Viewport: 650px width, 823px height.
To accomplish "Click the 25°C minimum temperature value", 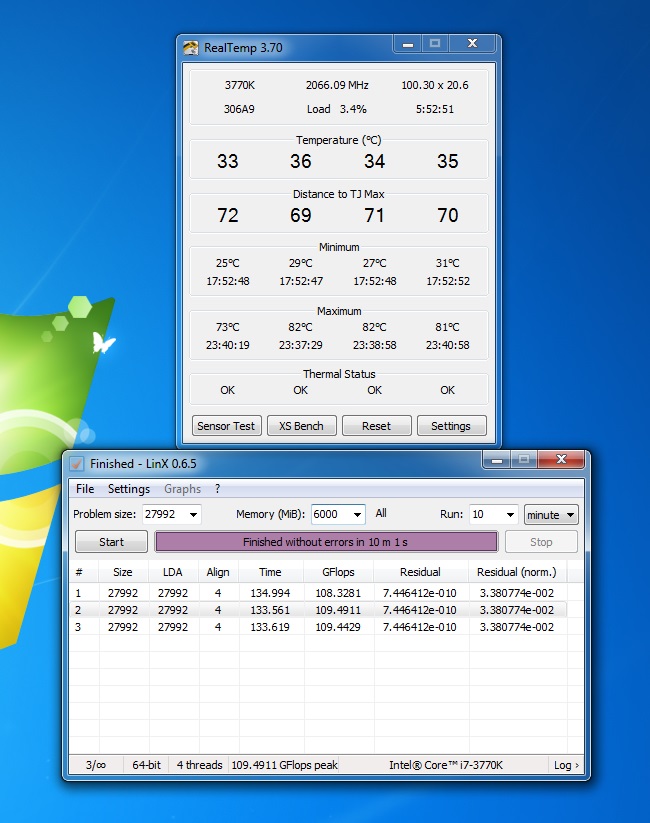I will point(227,263).
